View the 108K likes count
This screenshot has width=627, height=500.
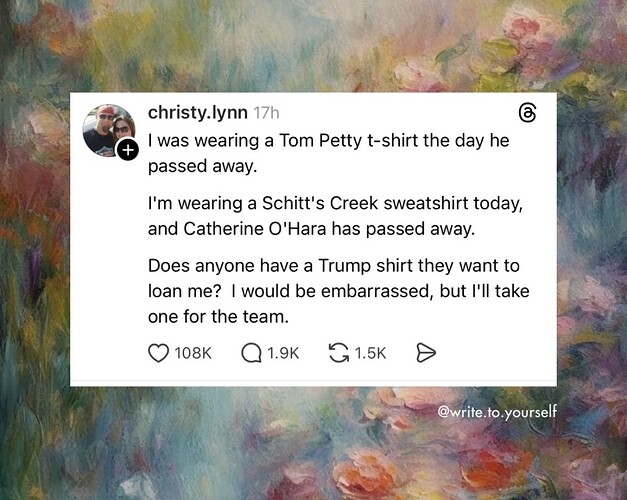[x=193, y=353]
